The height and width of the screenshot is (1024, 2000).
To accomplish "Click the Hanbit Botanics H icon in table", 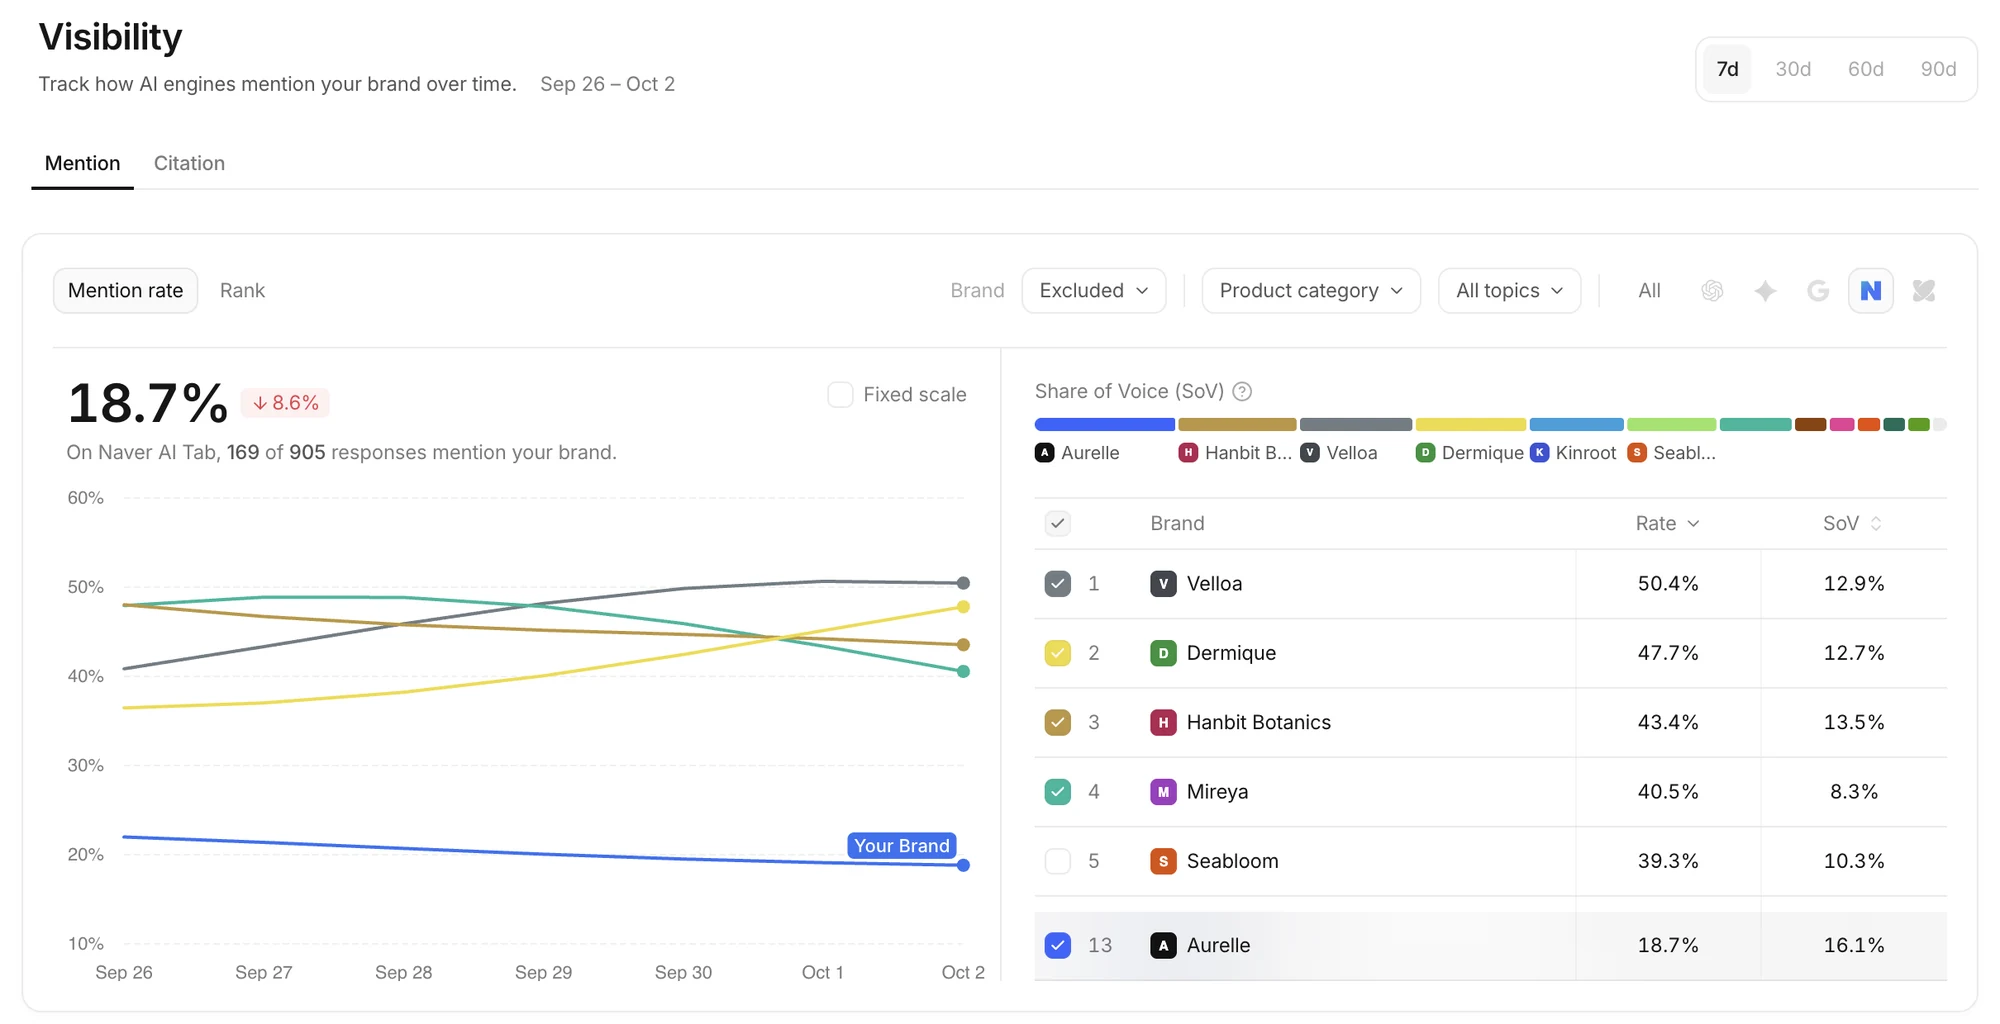I will pos(1163,723).
